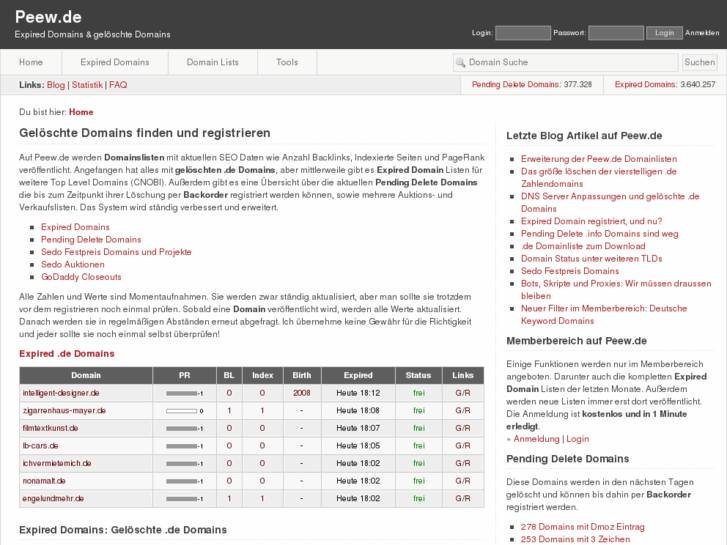Click the PageRank bar for zigarrenhaus-mayer.de

click(x=182, y=411)
